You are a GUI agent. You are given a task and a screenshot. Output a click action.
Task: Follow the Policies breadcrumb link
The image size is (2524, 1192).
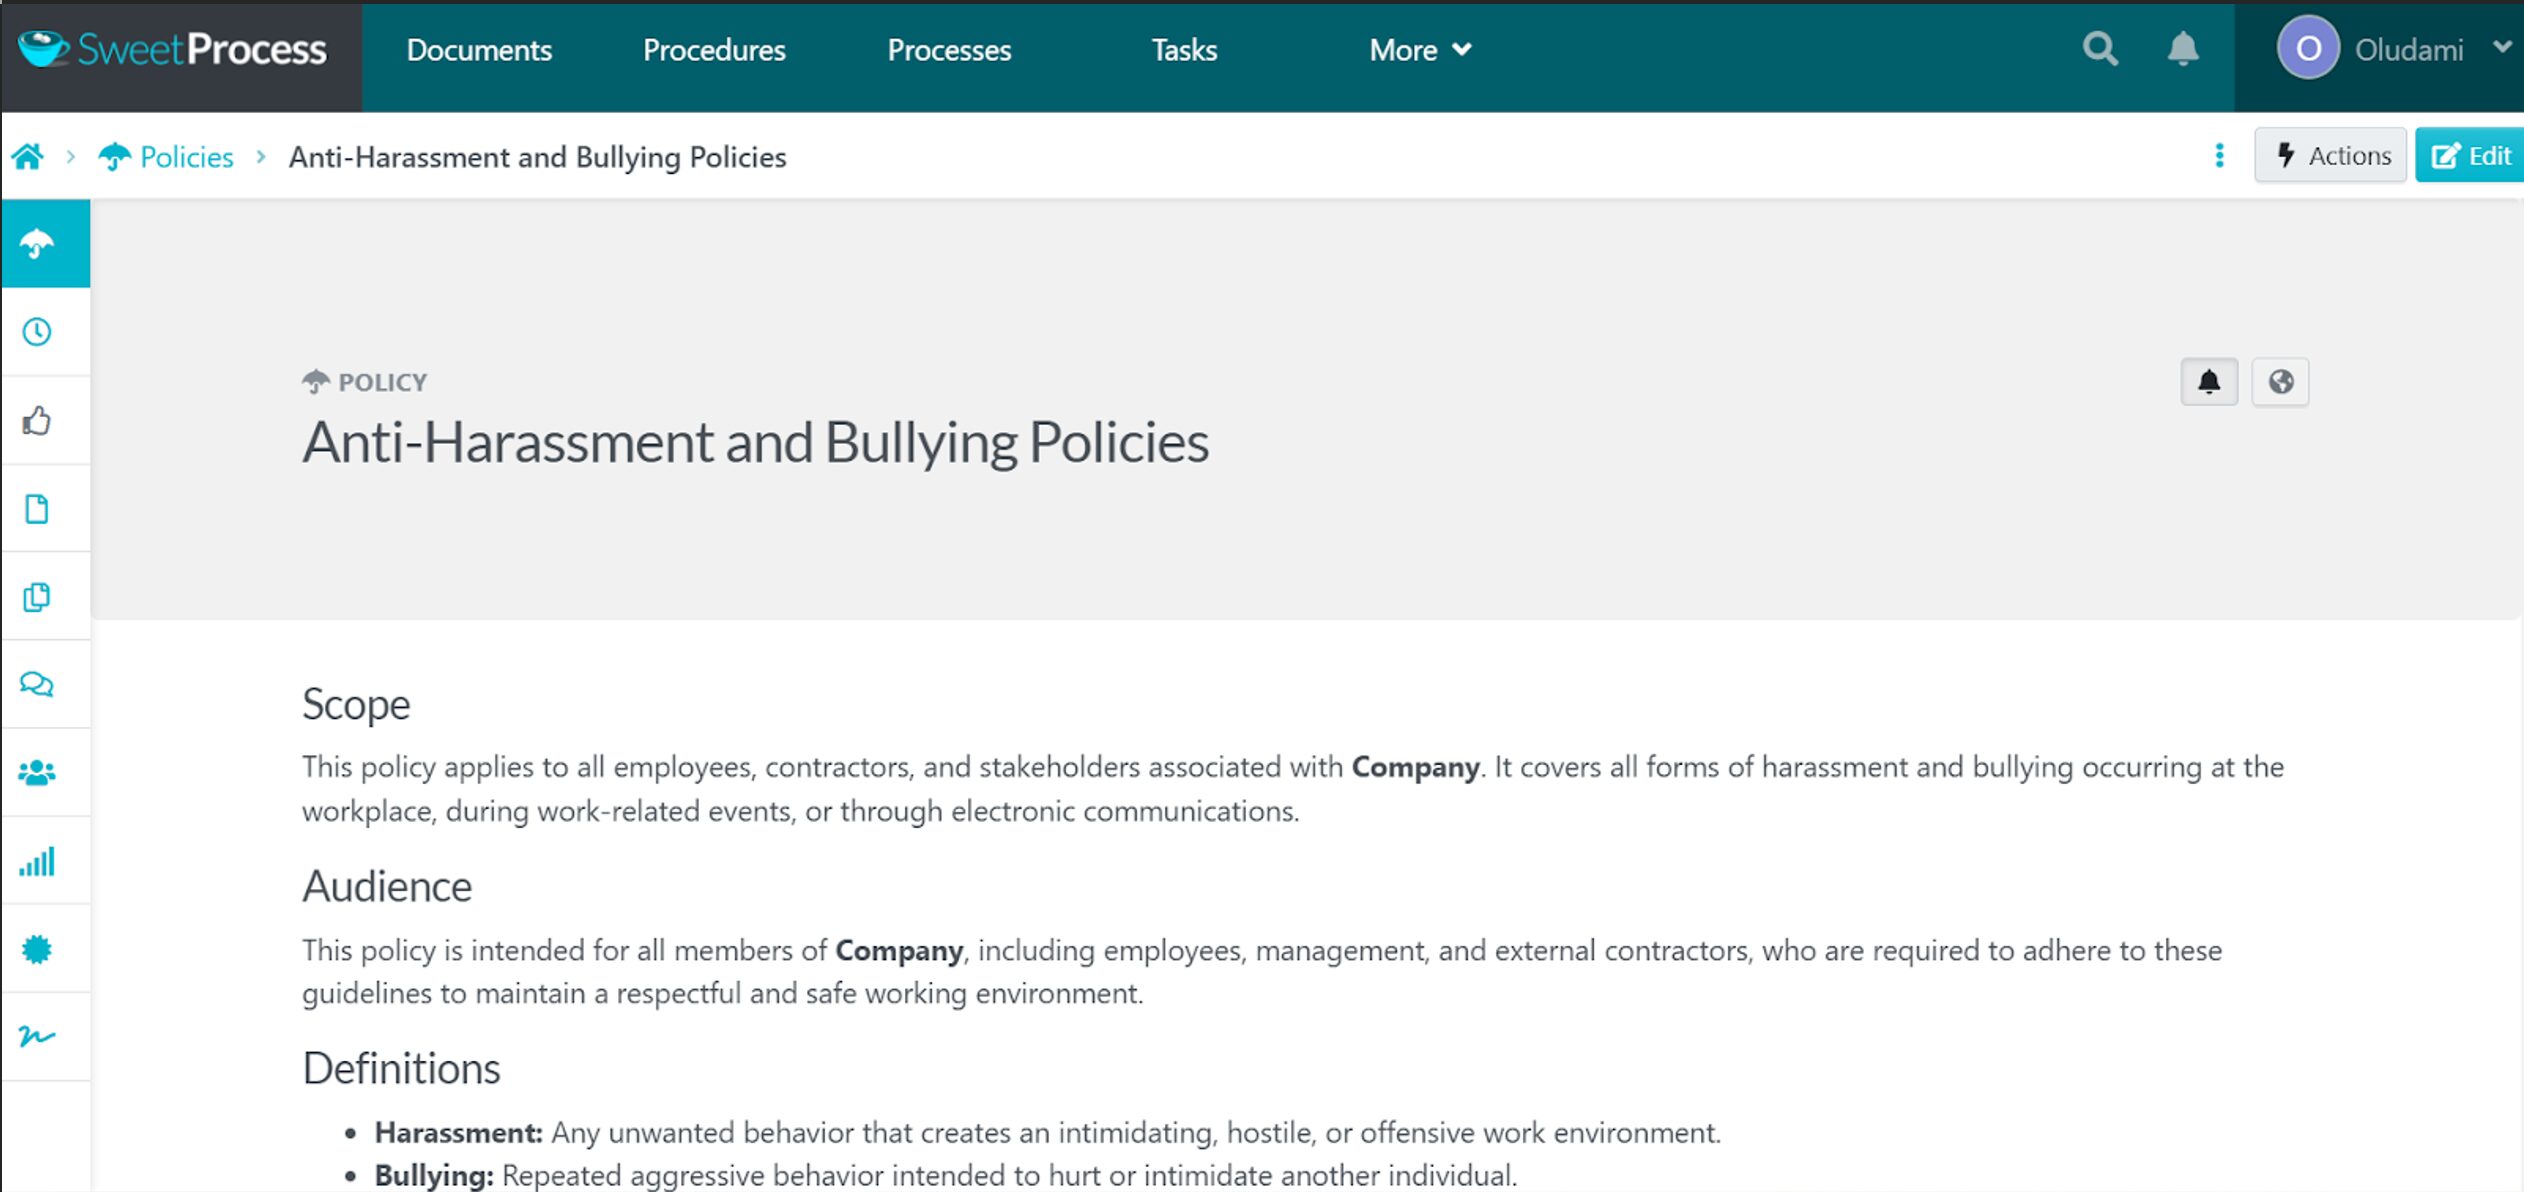point(186,157)
